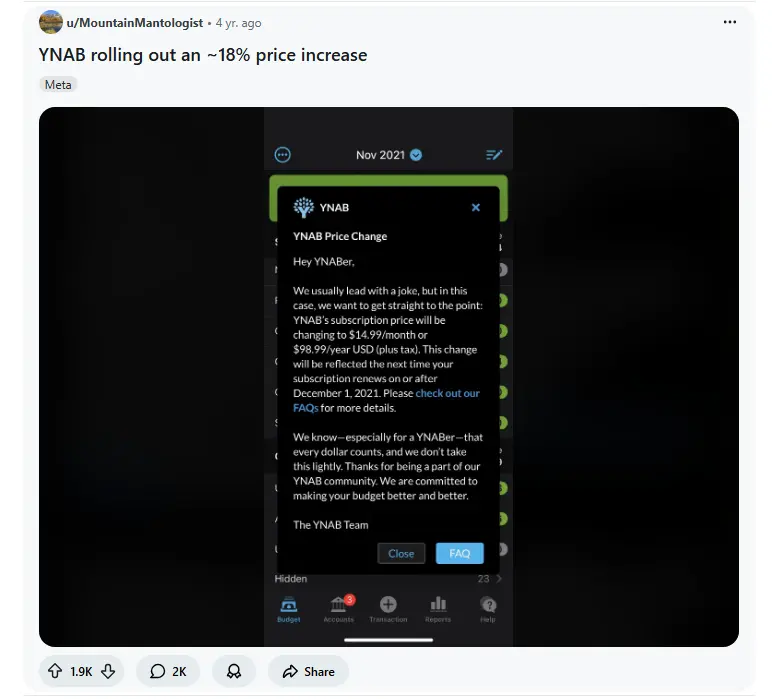
Task: Visit u/MountainMantologist profile link
Action: click(x=135, y=23)
